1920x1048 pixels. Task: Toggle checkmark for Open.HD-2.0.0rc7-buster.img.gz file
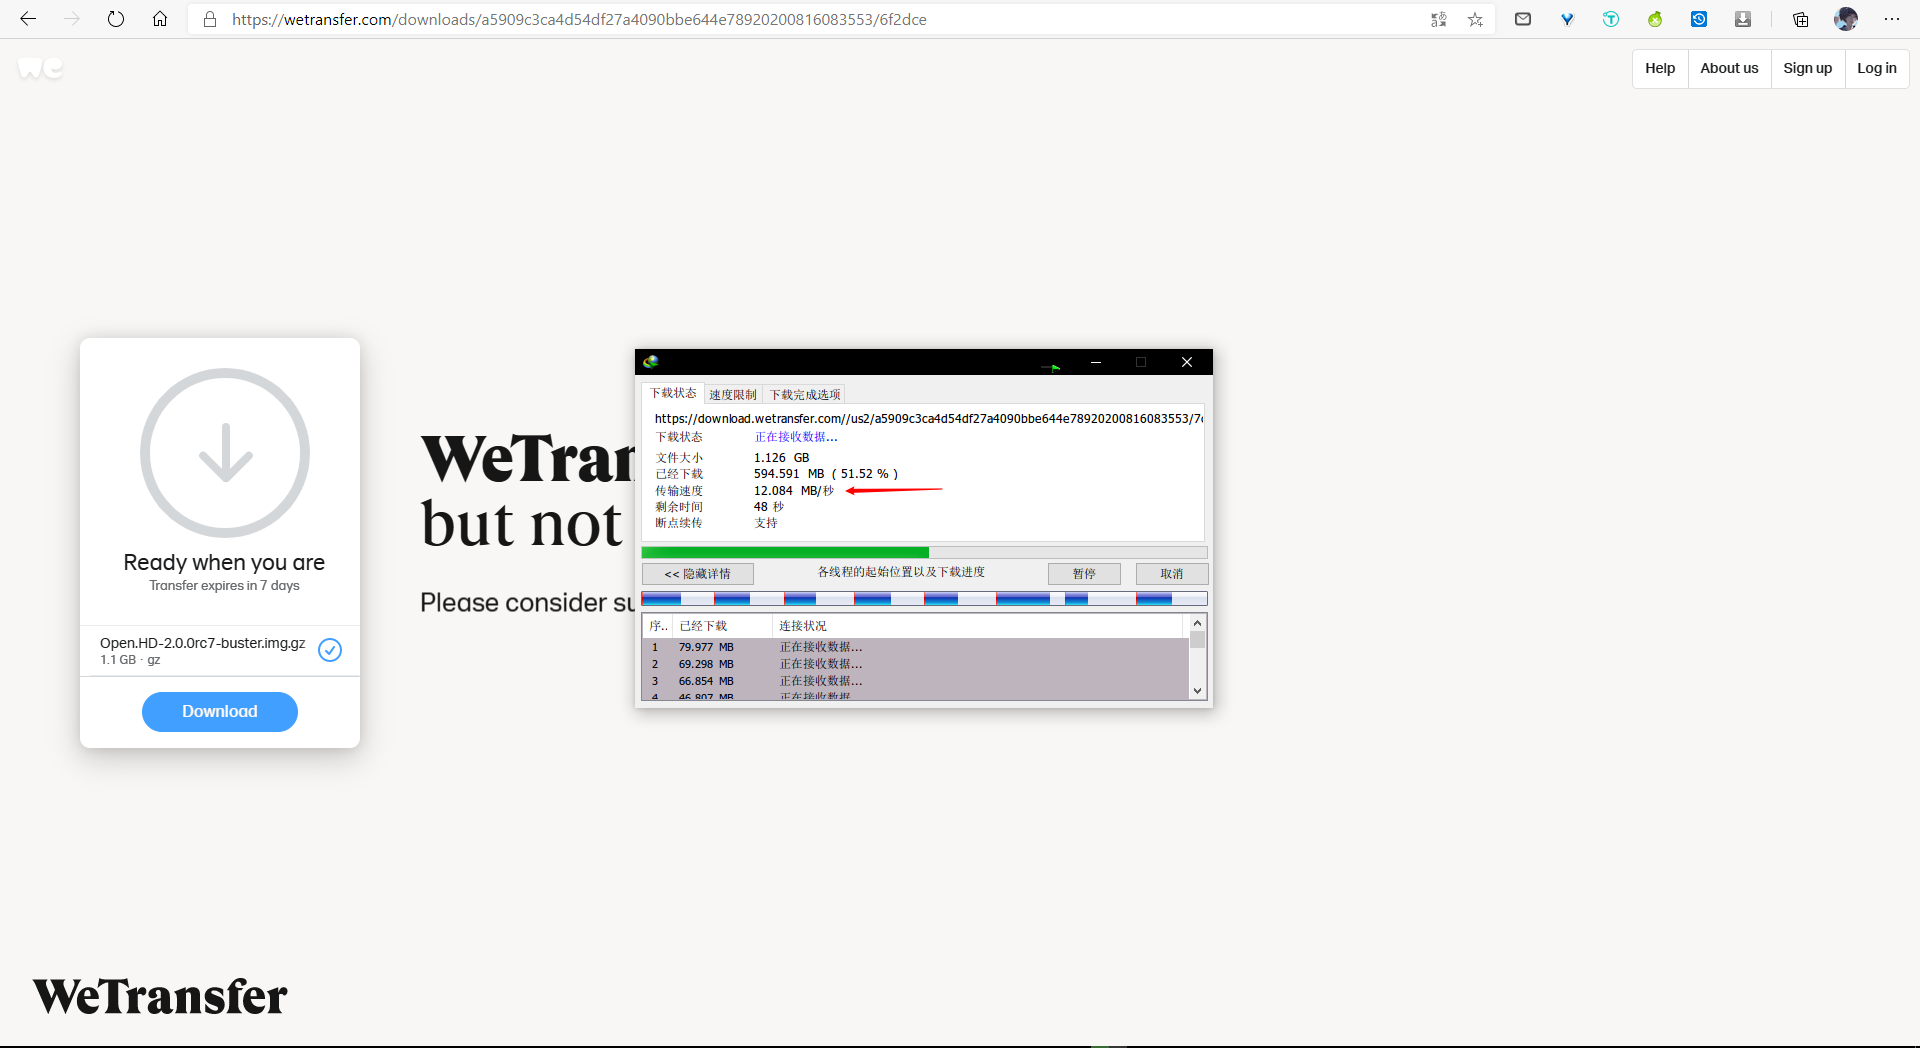tap(330, 650)
